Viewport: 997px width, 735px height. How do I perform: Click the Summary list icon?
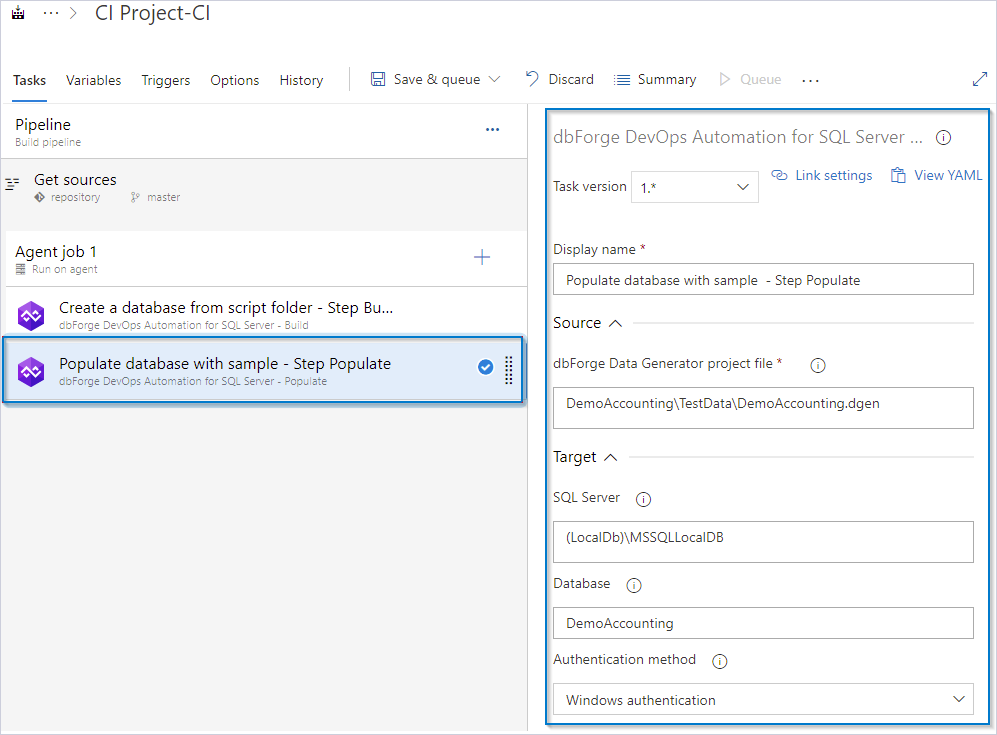(x=621, y=79)
